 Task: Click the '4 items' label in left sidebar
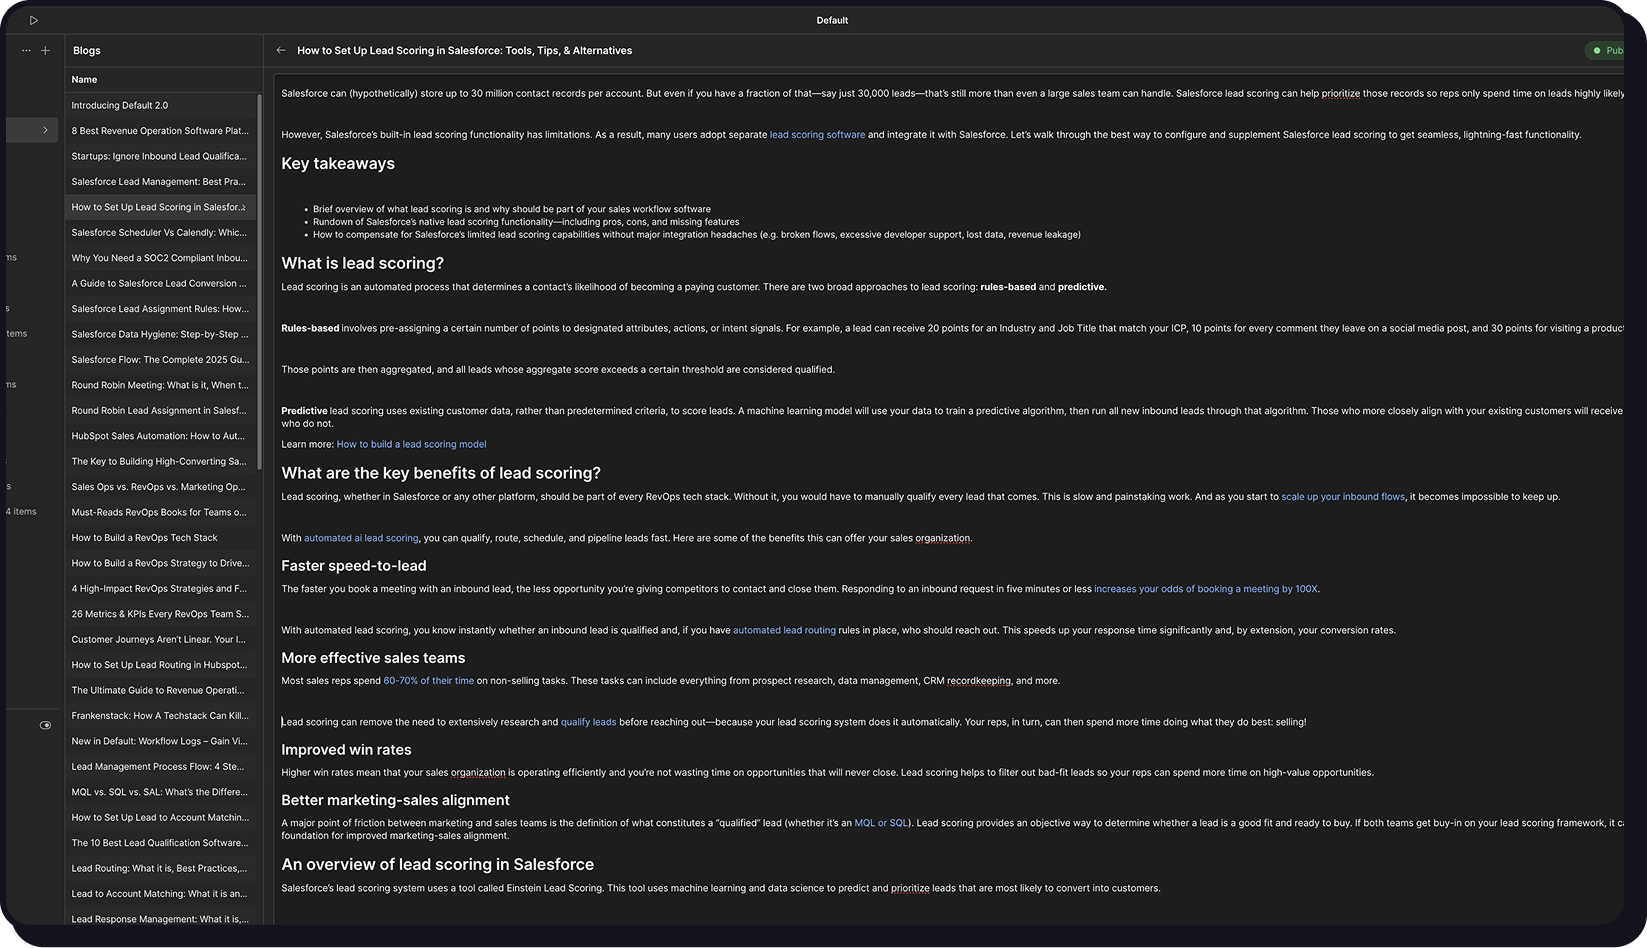pos(22,512)
